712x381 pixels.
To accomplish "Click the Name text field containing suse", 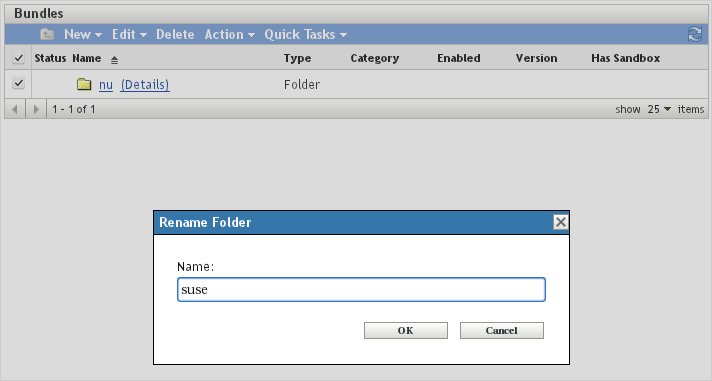I will coord(361,290).
